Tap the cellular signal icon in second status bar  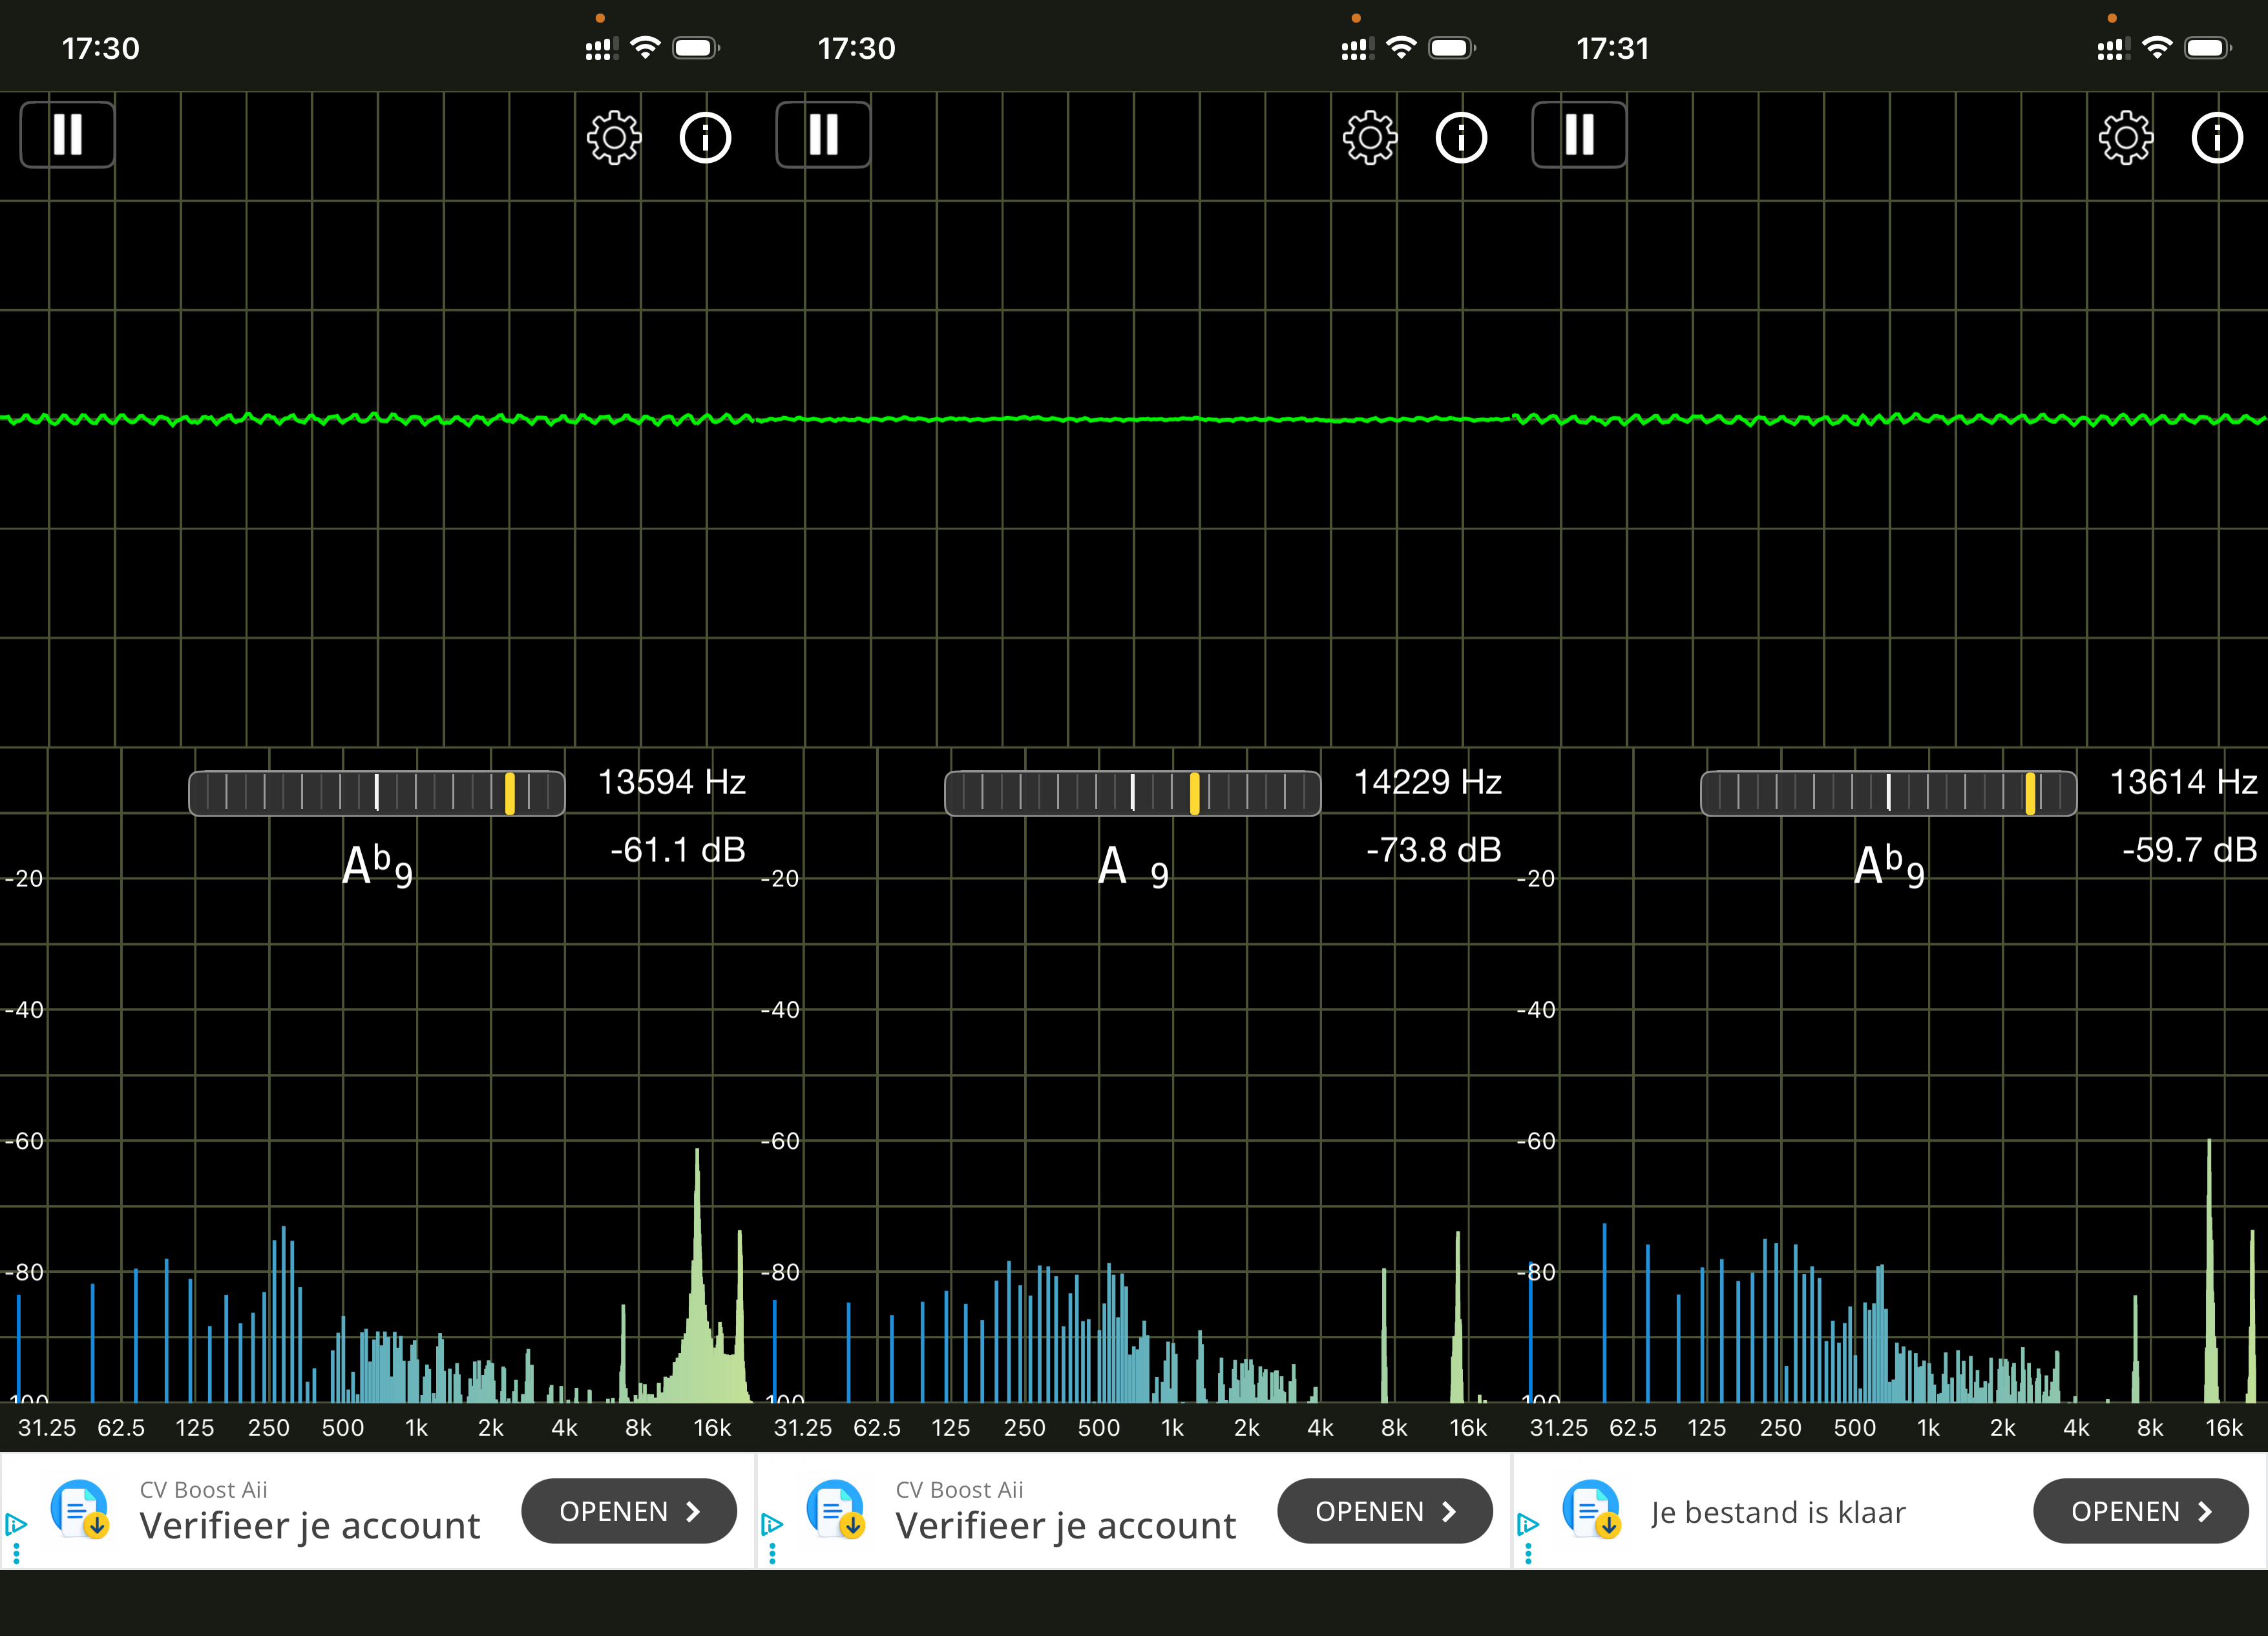[1357, 49]
